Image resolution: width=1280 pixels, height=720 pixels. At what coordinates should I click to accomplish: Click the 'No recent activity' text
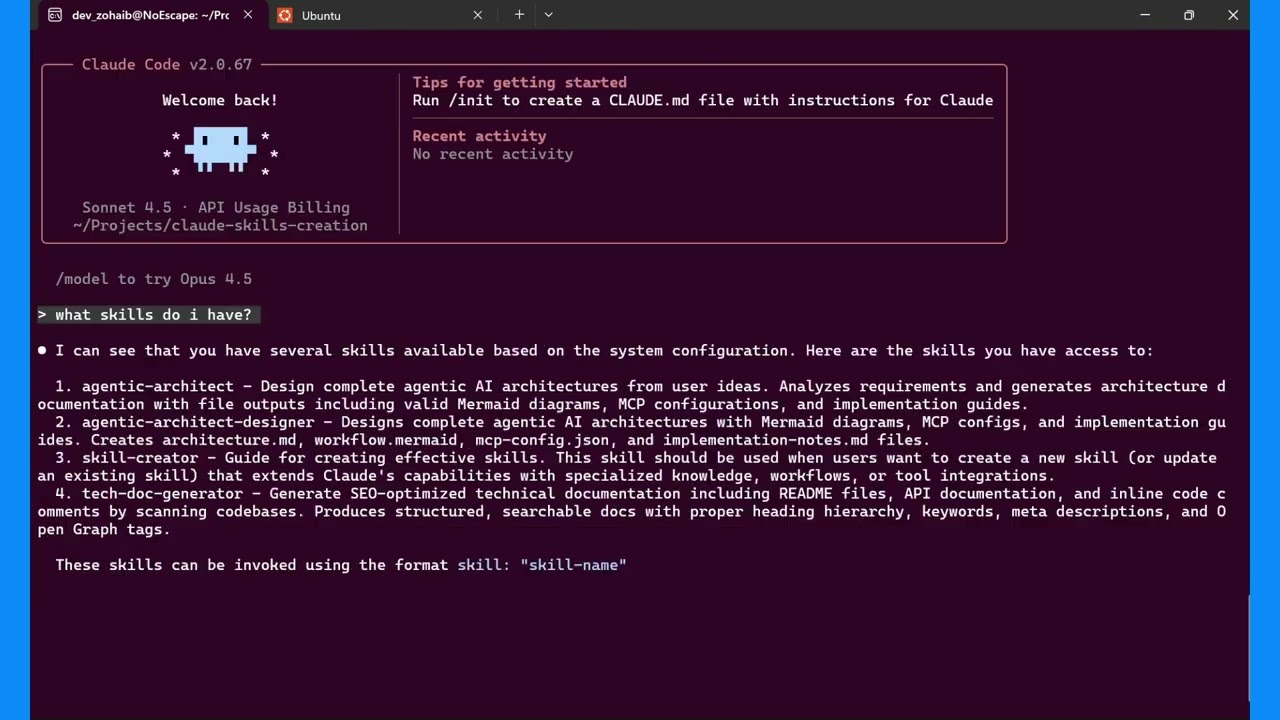click(x=493, y=154)
